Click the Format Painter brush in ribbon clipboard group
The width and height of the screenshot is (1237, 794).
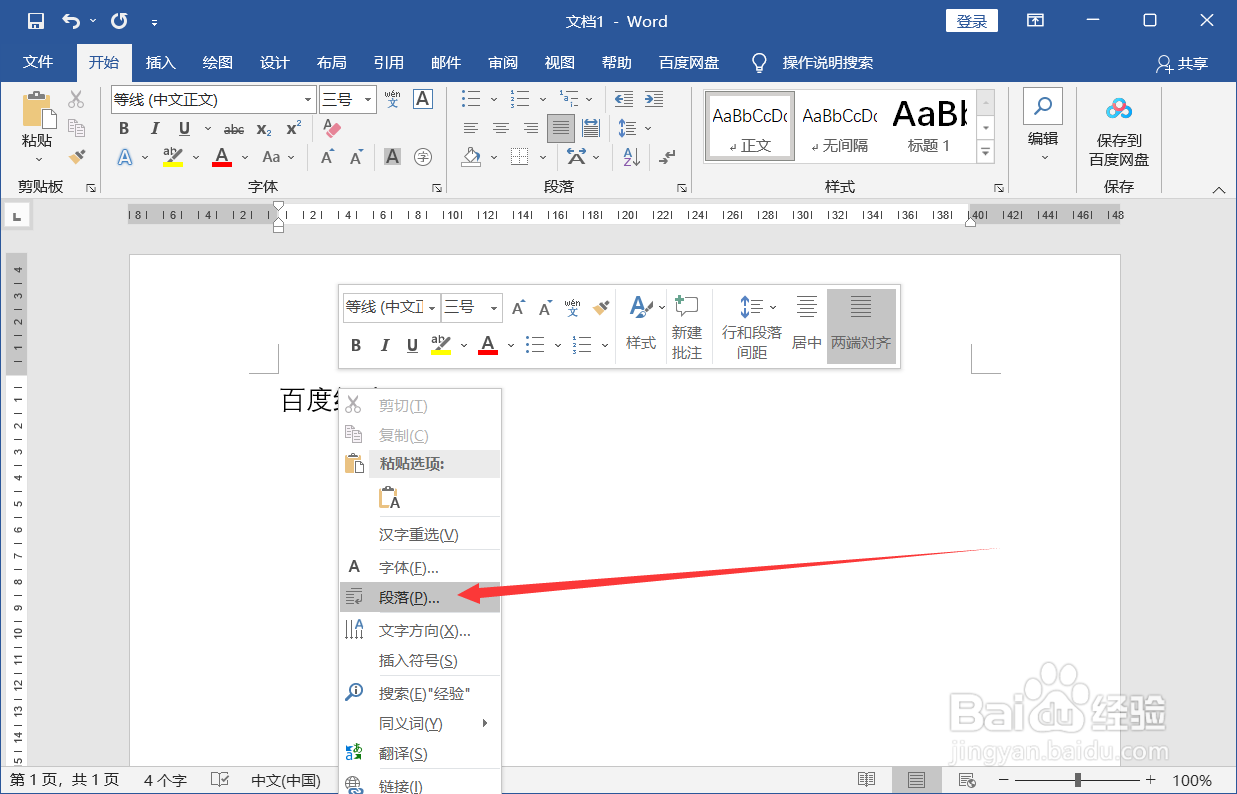coord(77,156)
